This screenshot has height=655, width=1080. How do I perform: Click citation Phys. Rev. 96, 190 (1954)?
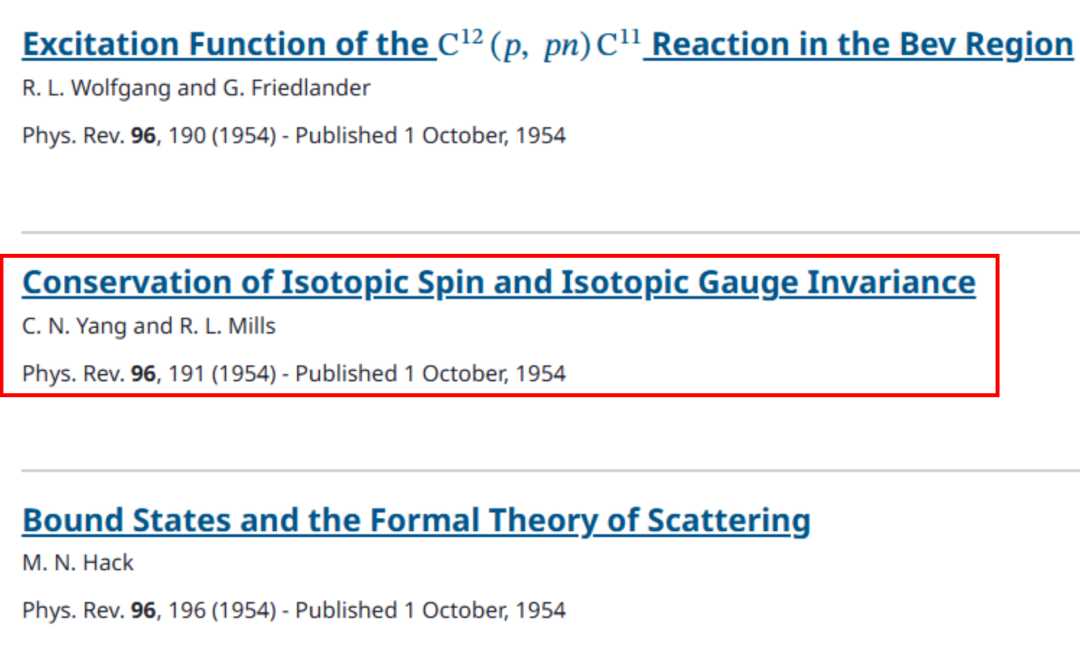pyautogui.click(x=148, y=136)
